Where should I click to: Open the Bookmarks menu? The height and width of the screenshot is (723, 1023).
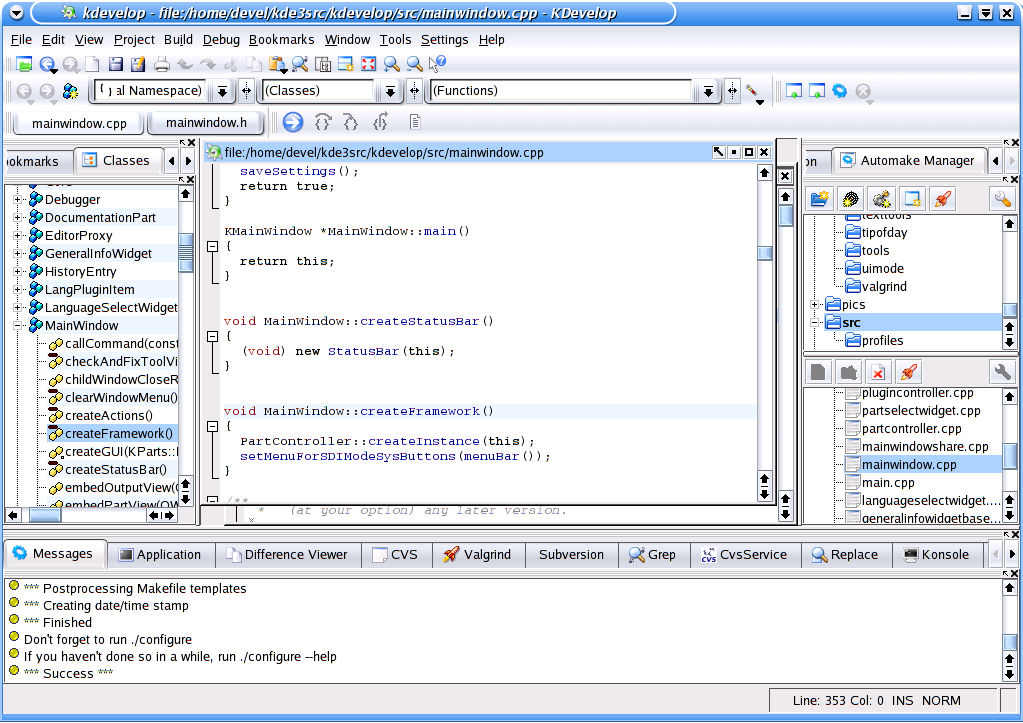(x=281, y=40)
